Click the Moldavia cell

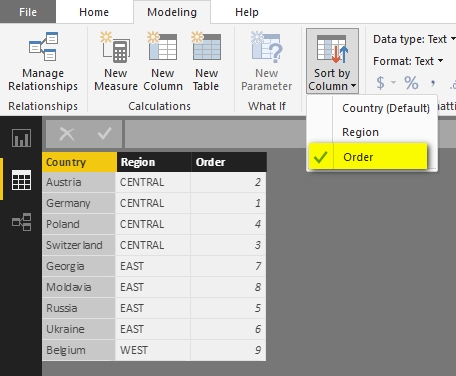pyautogui.click(x=79, y=287)
